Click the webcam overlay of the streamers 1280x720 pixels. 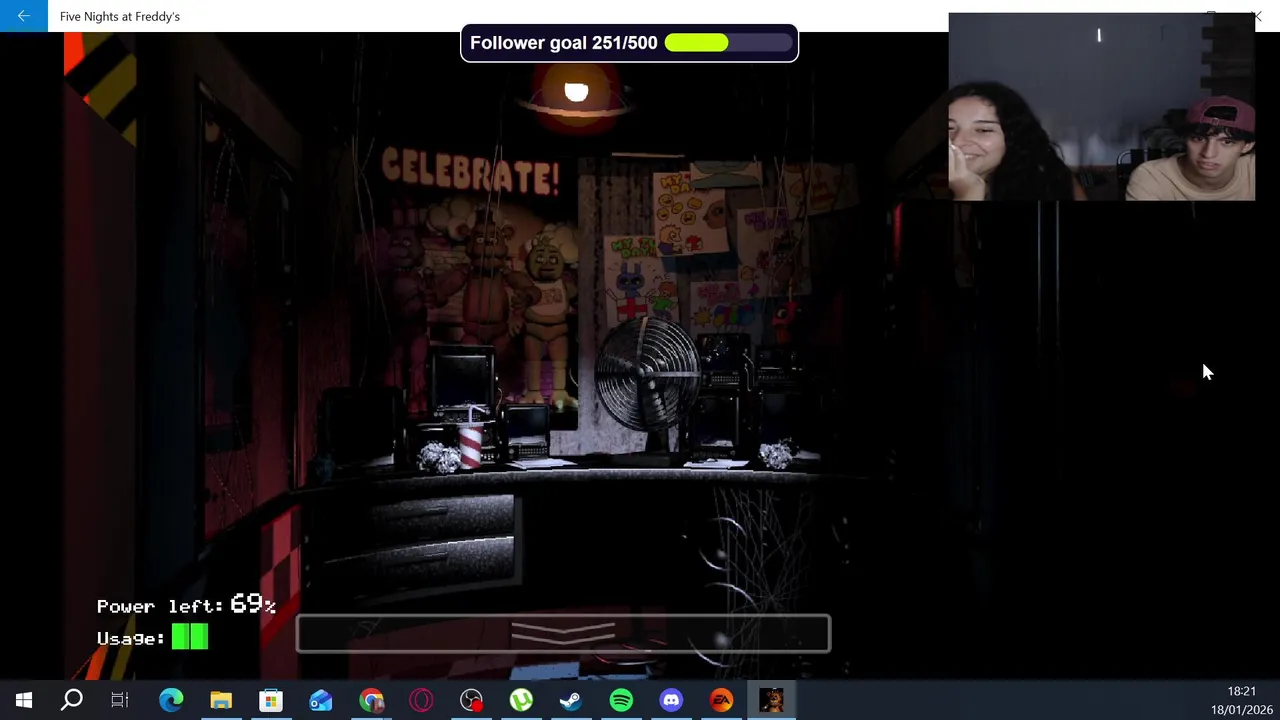click(x=1102, y=107)
